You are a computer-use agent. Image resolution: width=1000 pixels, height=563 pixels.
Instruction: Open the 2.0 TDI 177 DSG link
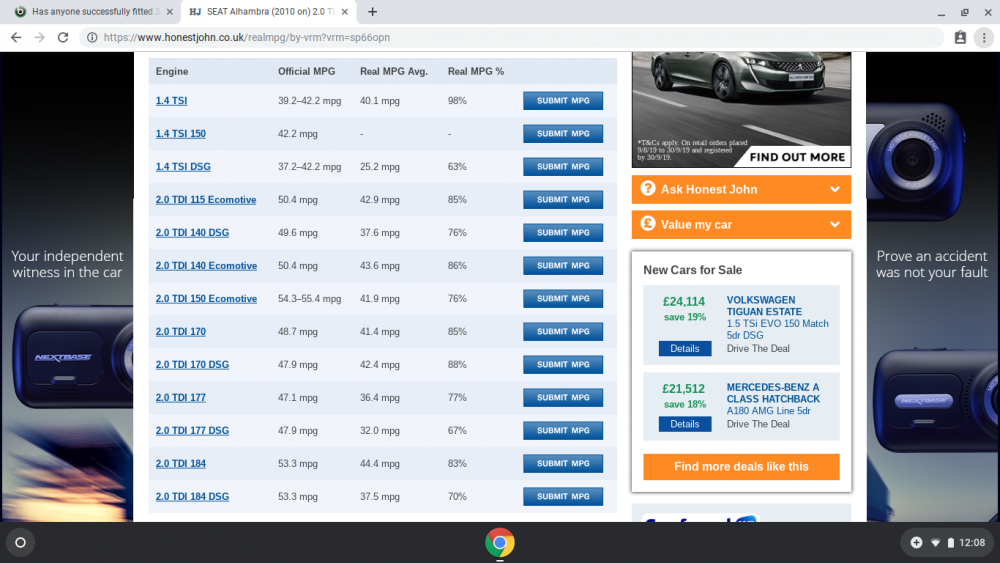(x=192, y=431)
